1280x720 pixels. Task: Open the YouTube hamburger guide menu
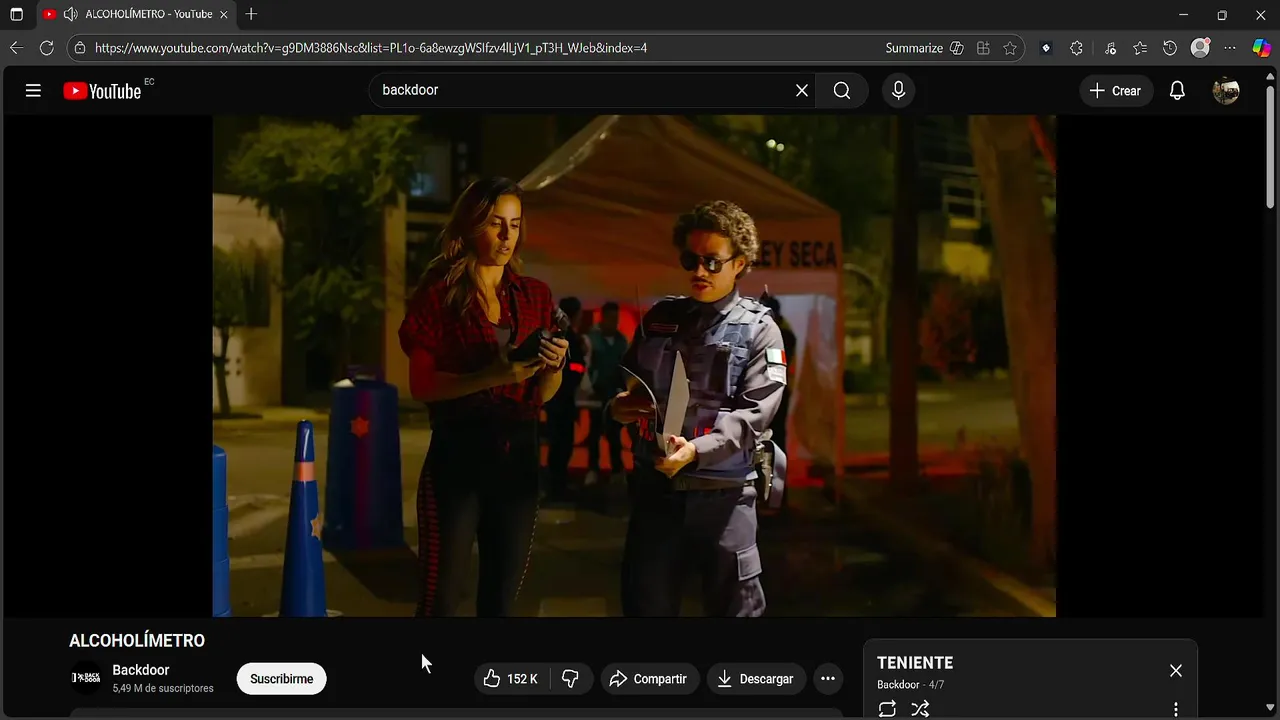(33, 91)
